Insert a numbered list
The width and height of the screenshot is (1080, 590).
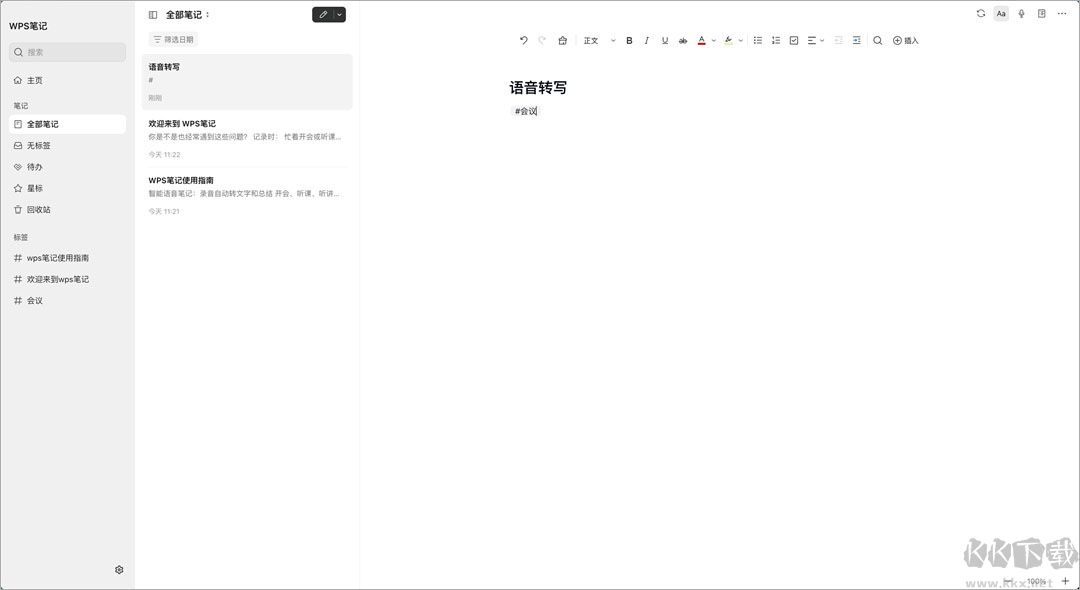point(776,40)
